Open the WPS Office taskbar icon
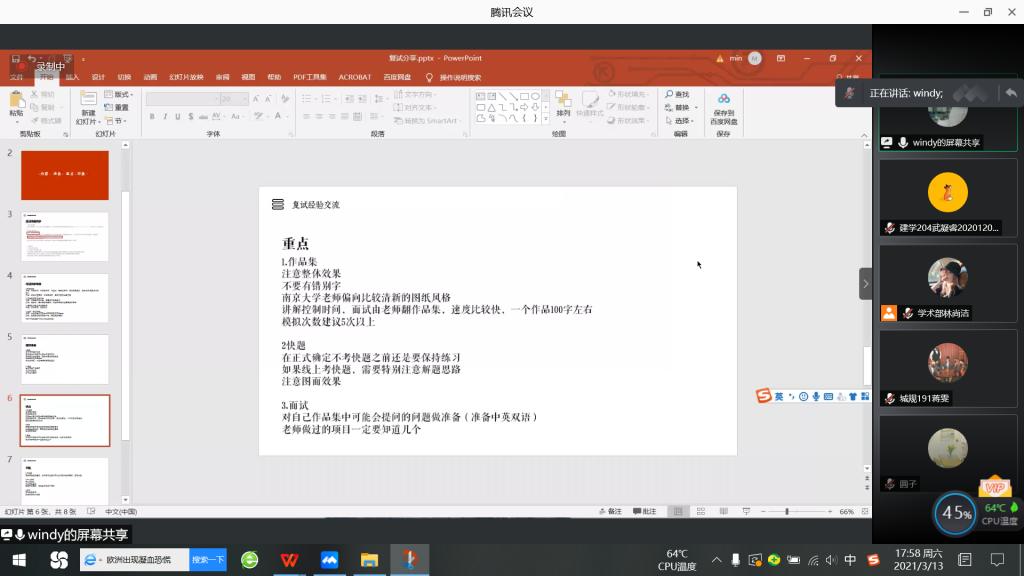Image resolution: width=1024 pixels, height=576 pixels. pos(289,560)
